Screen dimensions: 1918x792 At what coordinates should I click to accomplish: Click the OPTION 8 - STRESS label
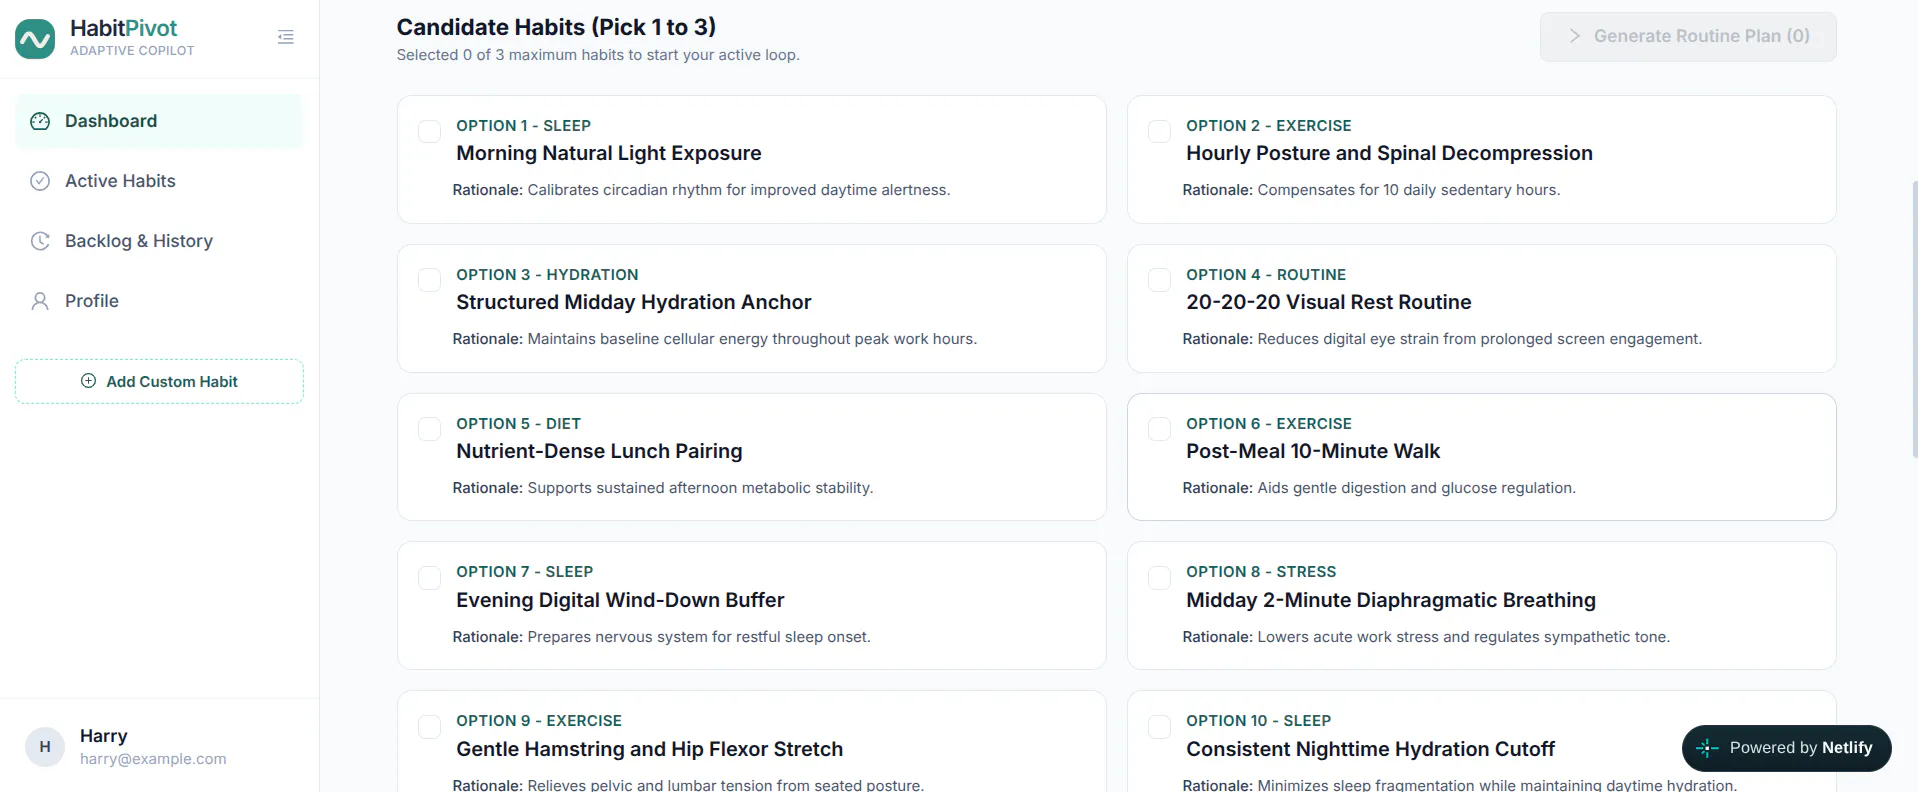[x=1261, y=572]
